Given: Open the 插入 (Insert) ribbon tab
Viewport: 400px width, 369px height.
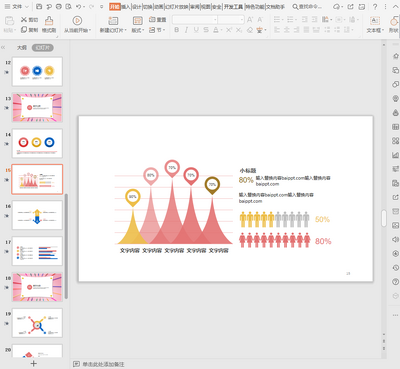Looking at the screenshot, I should pyautogui.click(x=126, y=7).
